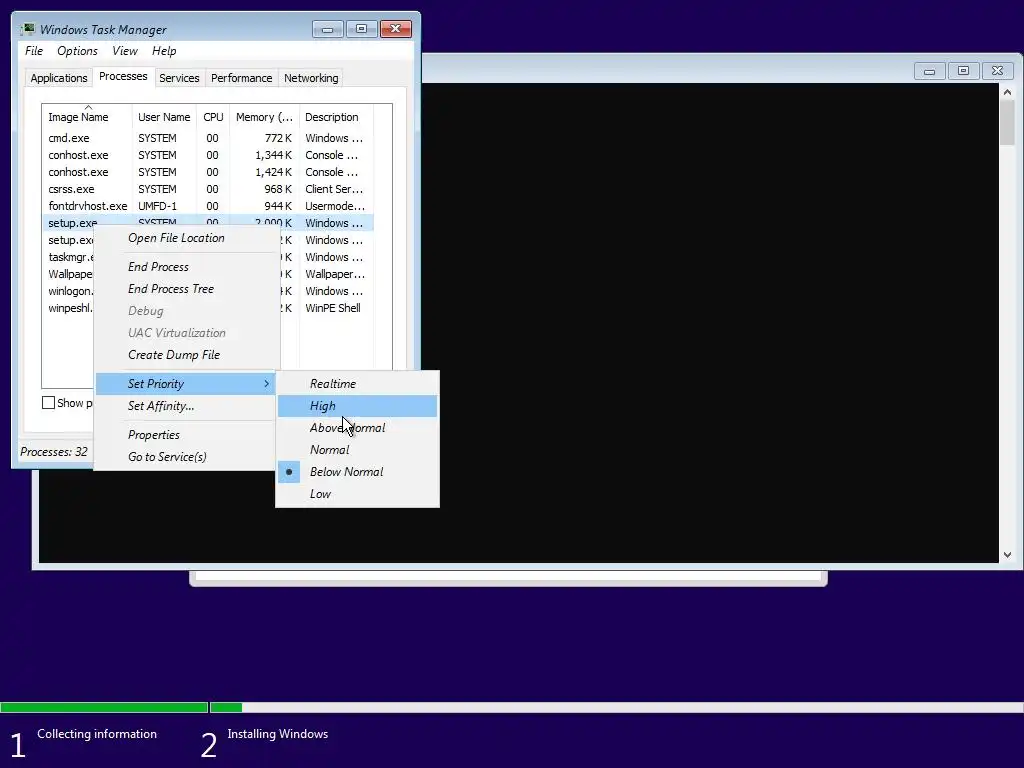Screen dimensions: 1024x768
Task: Set priority to Above Normal
Action: (x=357, y=428)
